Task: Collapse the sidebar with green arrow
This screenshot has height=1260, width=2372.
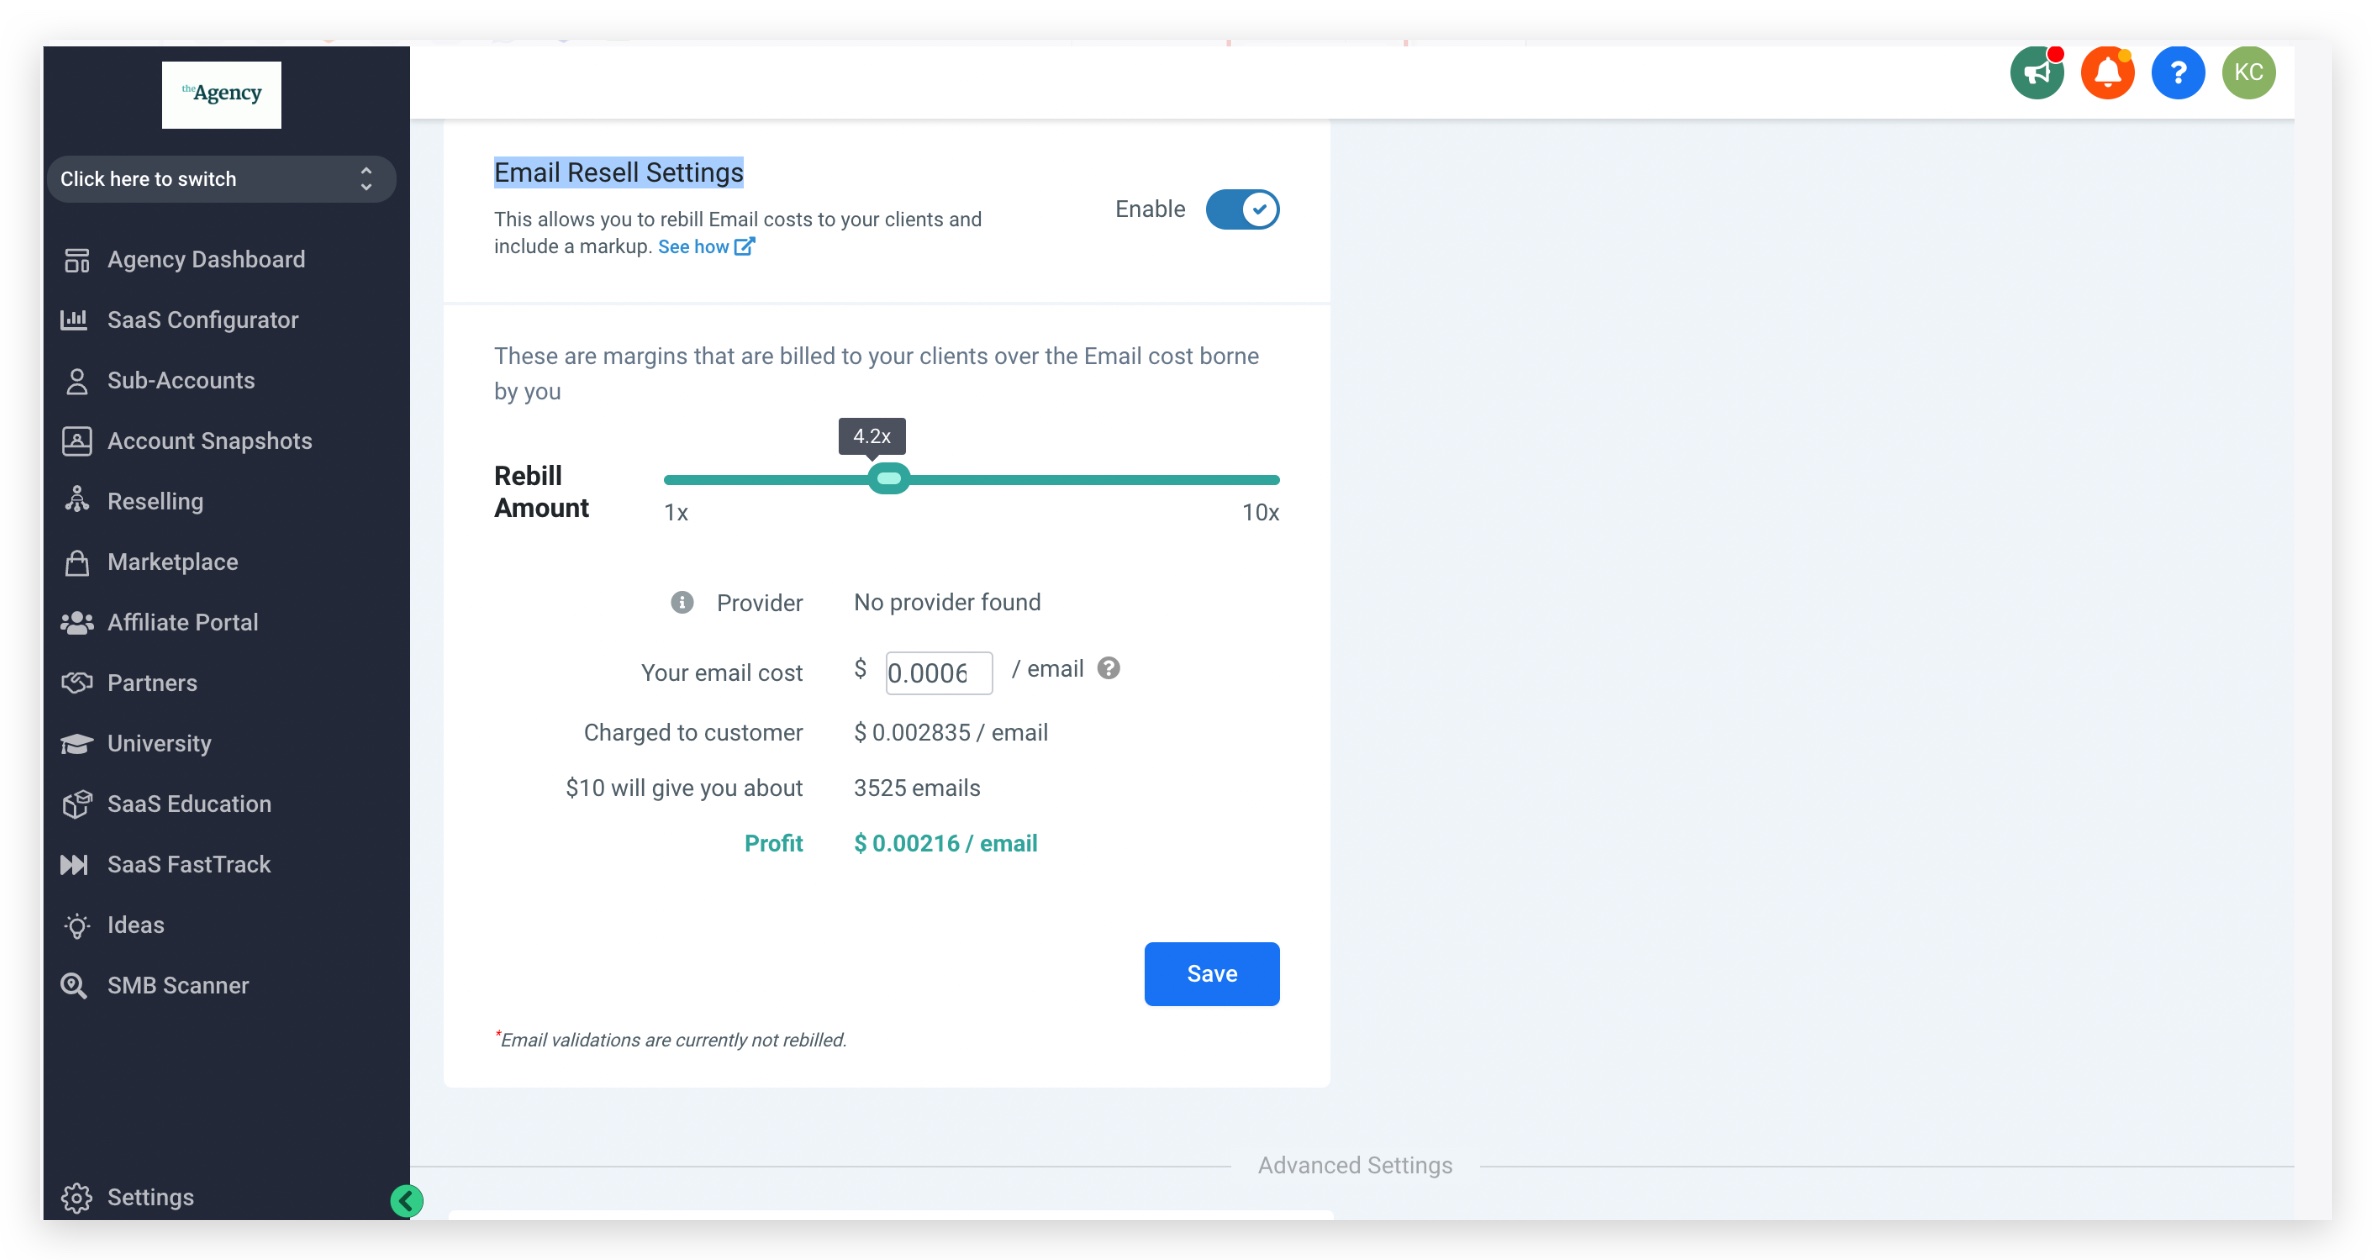Action: tap(407, 1200)
